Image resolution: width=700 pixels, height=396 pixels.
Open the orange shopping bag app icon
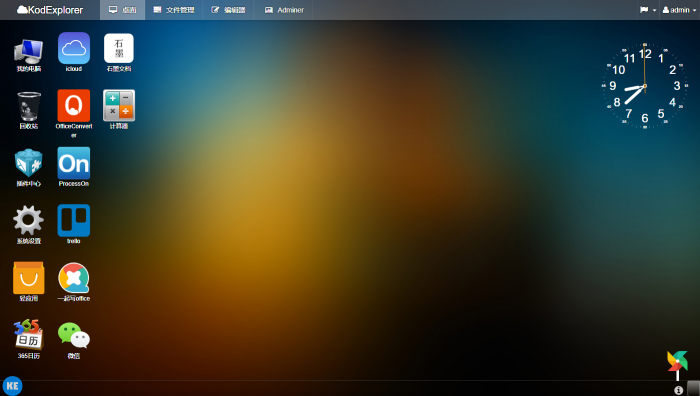click(29, 278)
